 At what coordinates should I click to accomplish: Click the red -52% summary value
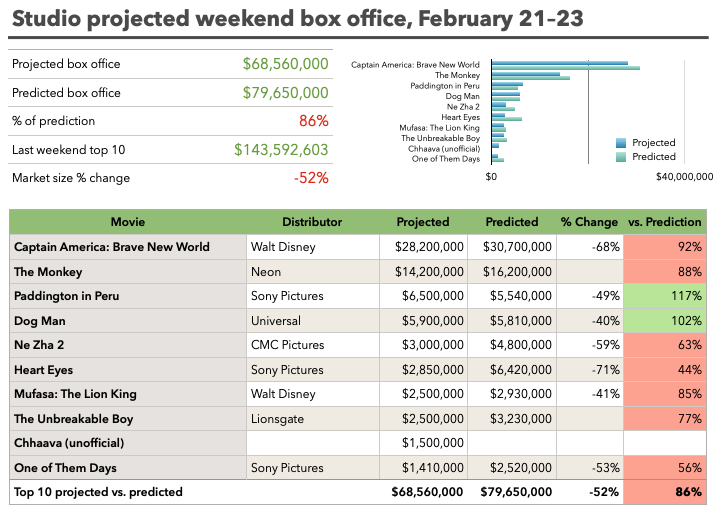pos(311,178)
